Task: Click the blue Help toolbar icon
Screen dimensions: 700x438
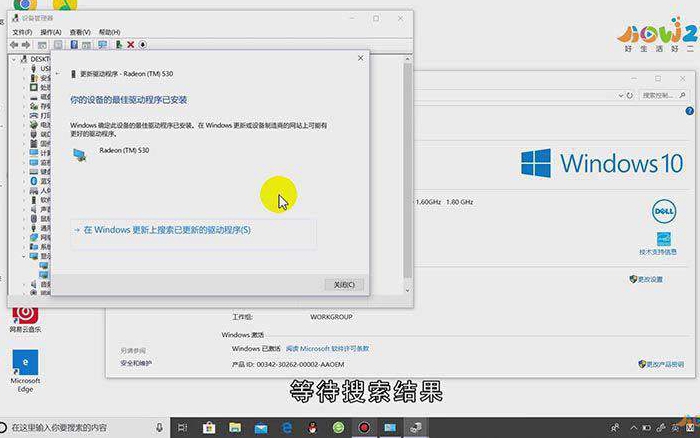Action: coord(74,45)
